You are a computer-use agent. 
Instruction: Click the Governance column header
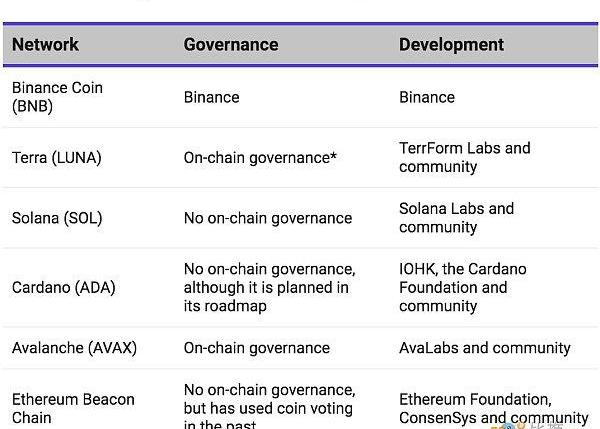(231, 45)
